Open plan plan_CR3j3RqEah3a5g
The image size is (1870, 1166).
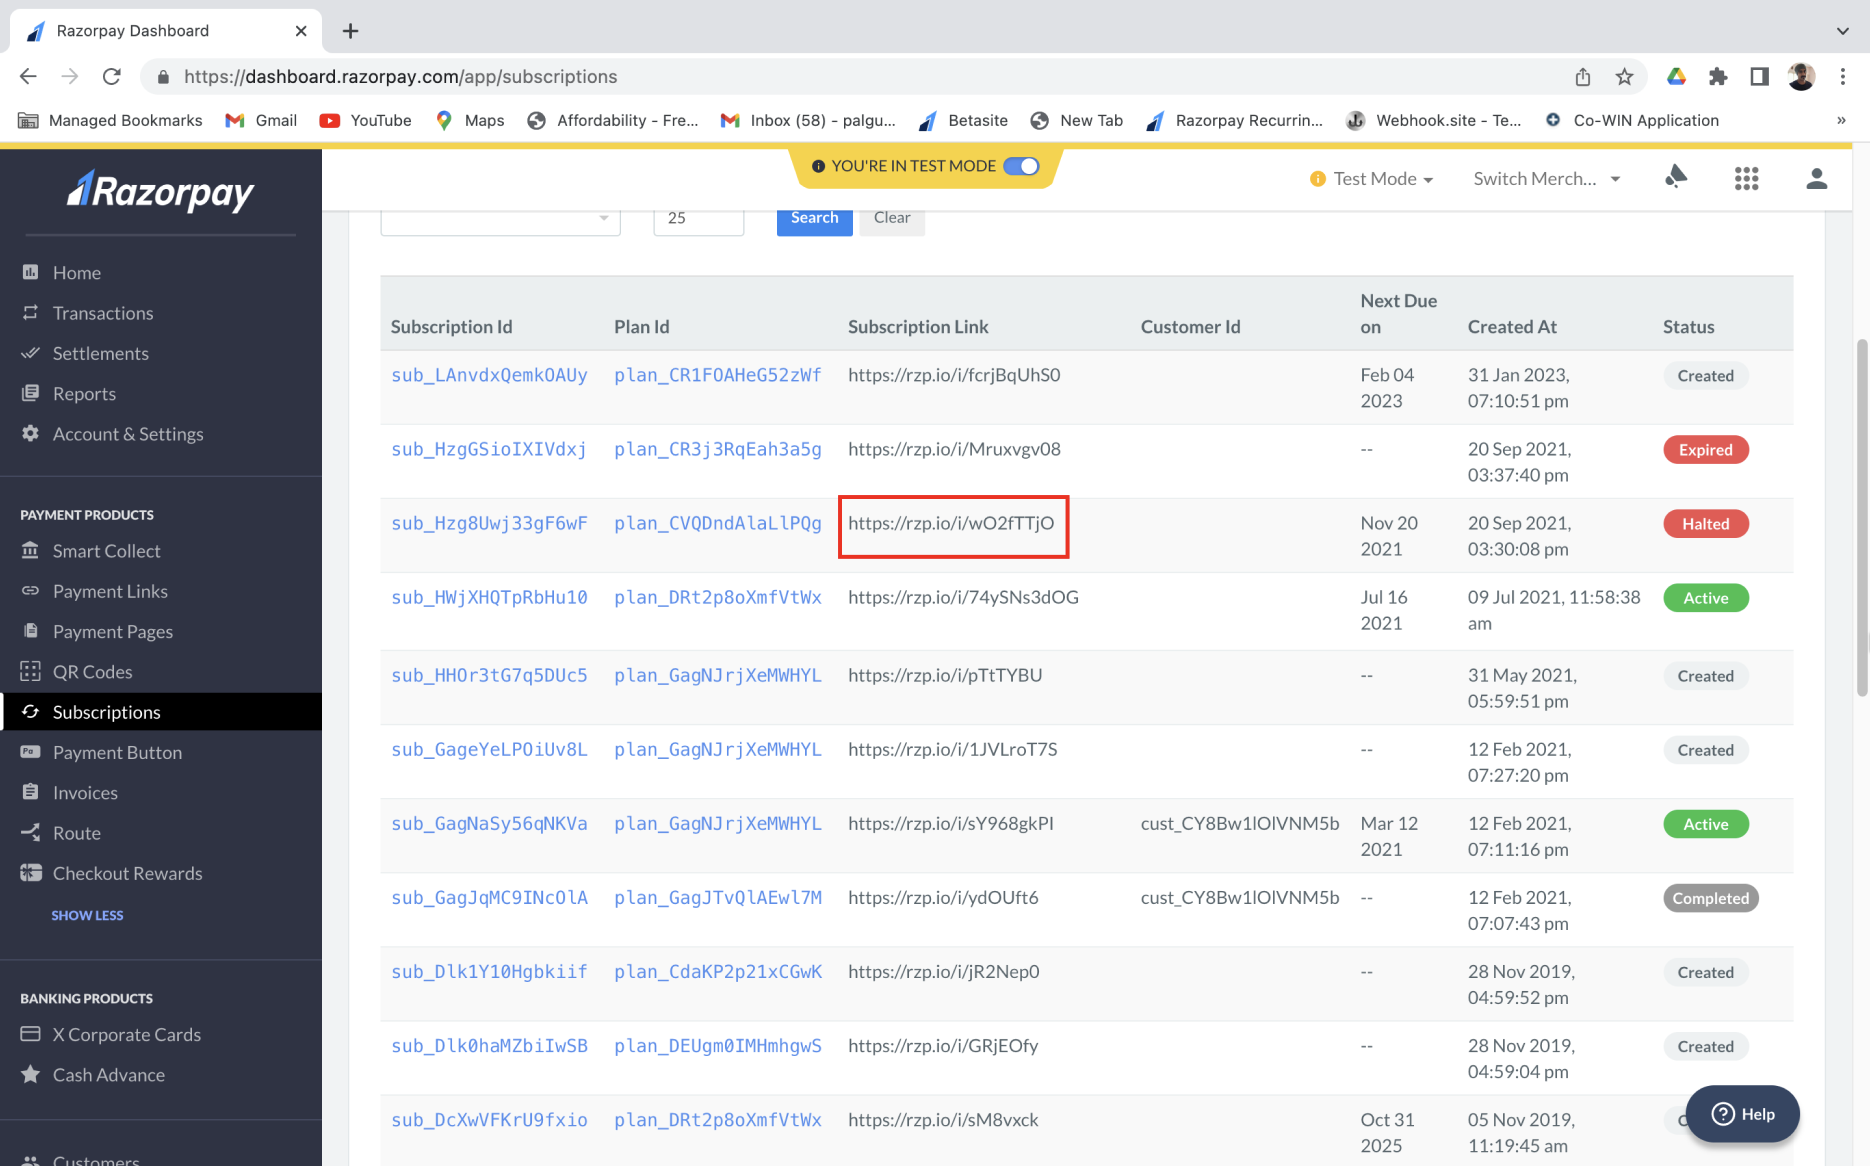point(717,449)
